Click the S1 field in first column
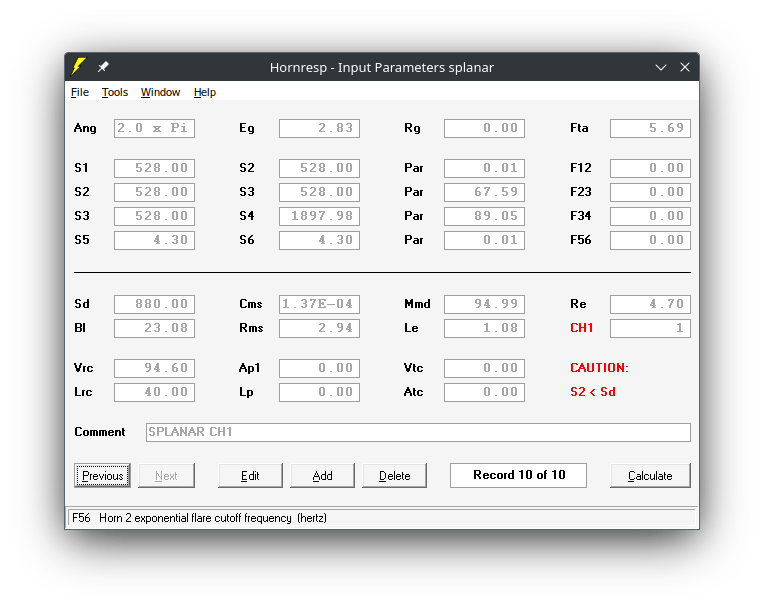 tap(154, 168)
